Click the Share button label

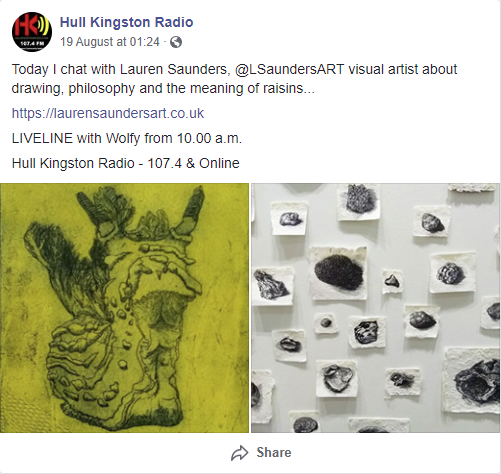[274, 453]
